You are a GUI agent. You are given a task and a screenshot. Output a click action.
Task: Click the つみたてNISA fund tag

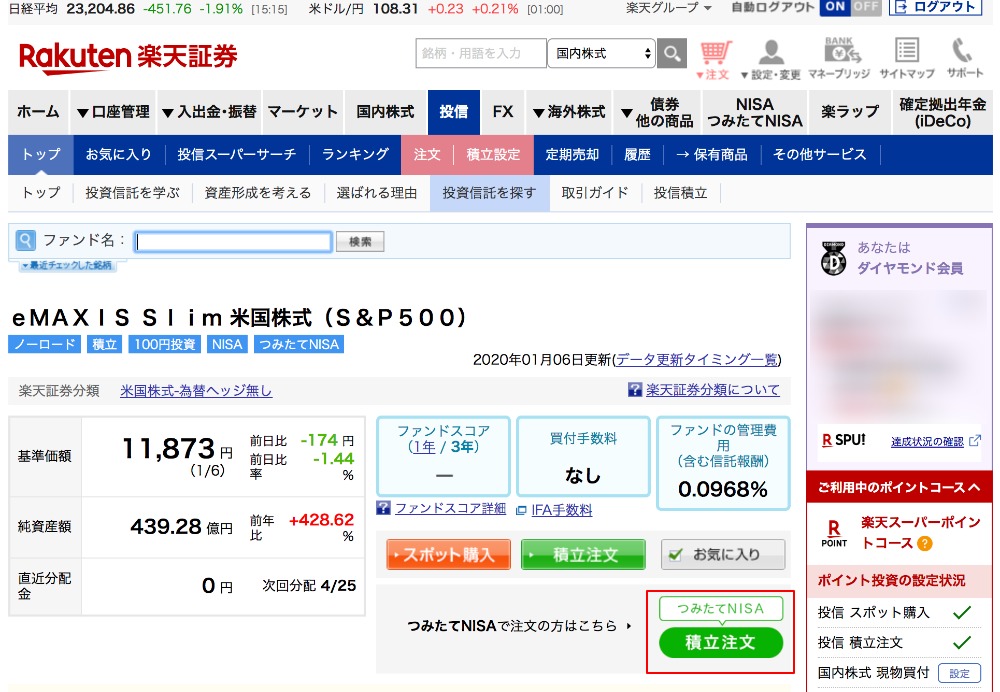pos(298,344)
